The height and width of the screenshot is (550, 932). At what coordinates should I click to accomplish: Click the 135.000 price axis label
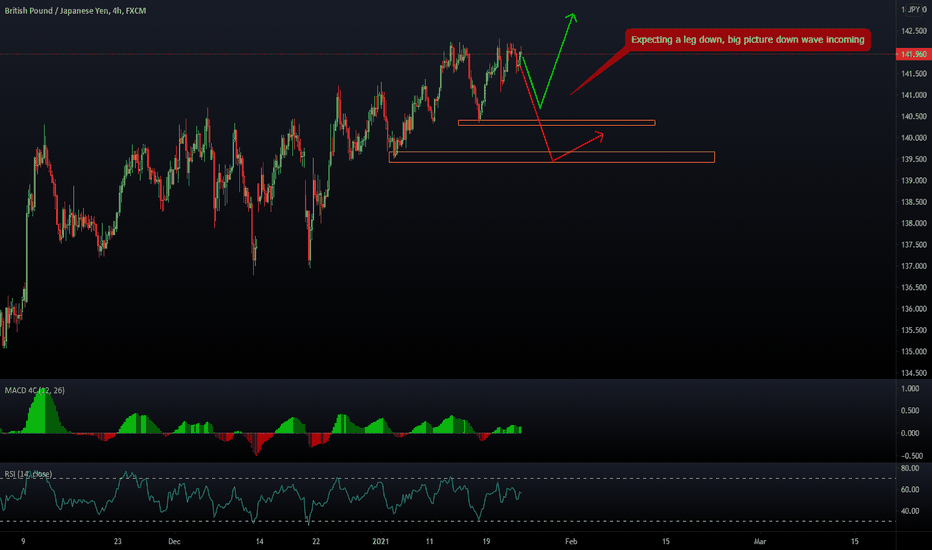click(914, 351)
